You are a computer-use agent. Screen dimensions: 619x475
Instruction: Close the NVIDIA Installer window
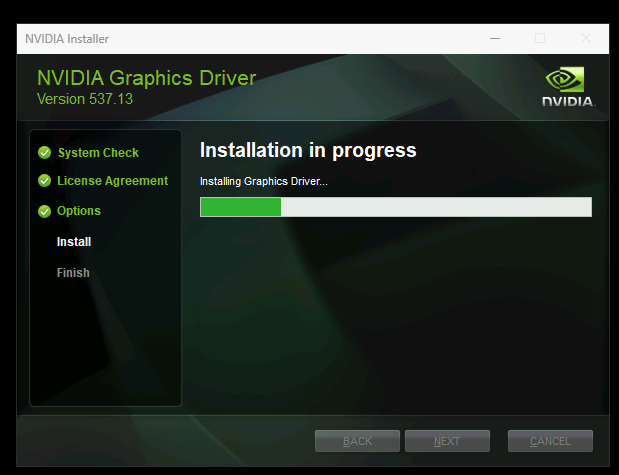[x=586, y=38]
